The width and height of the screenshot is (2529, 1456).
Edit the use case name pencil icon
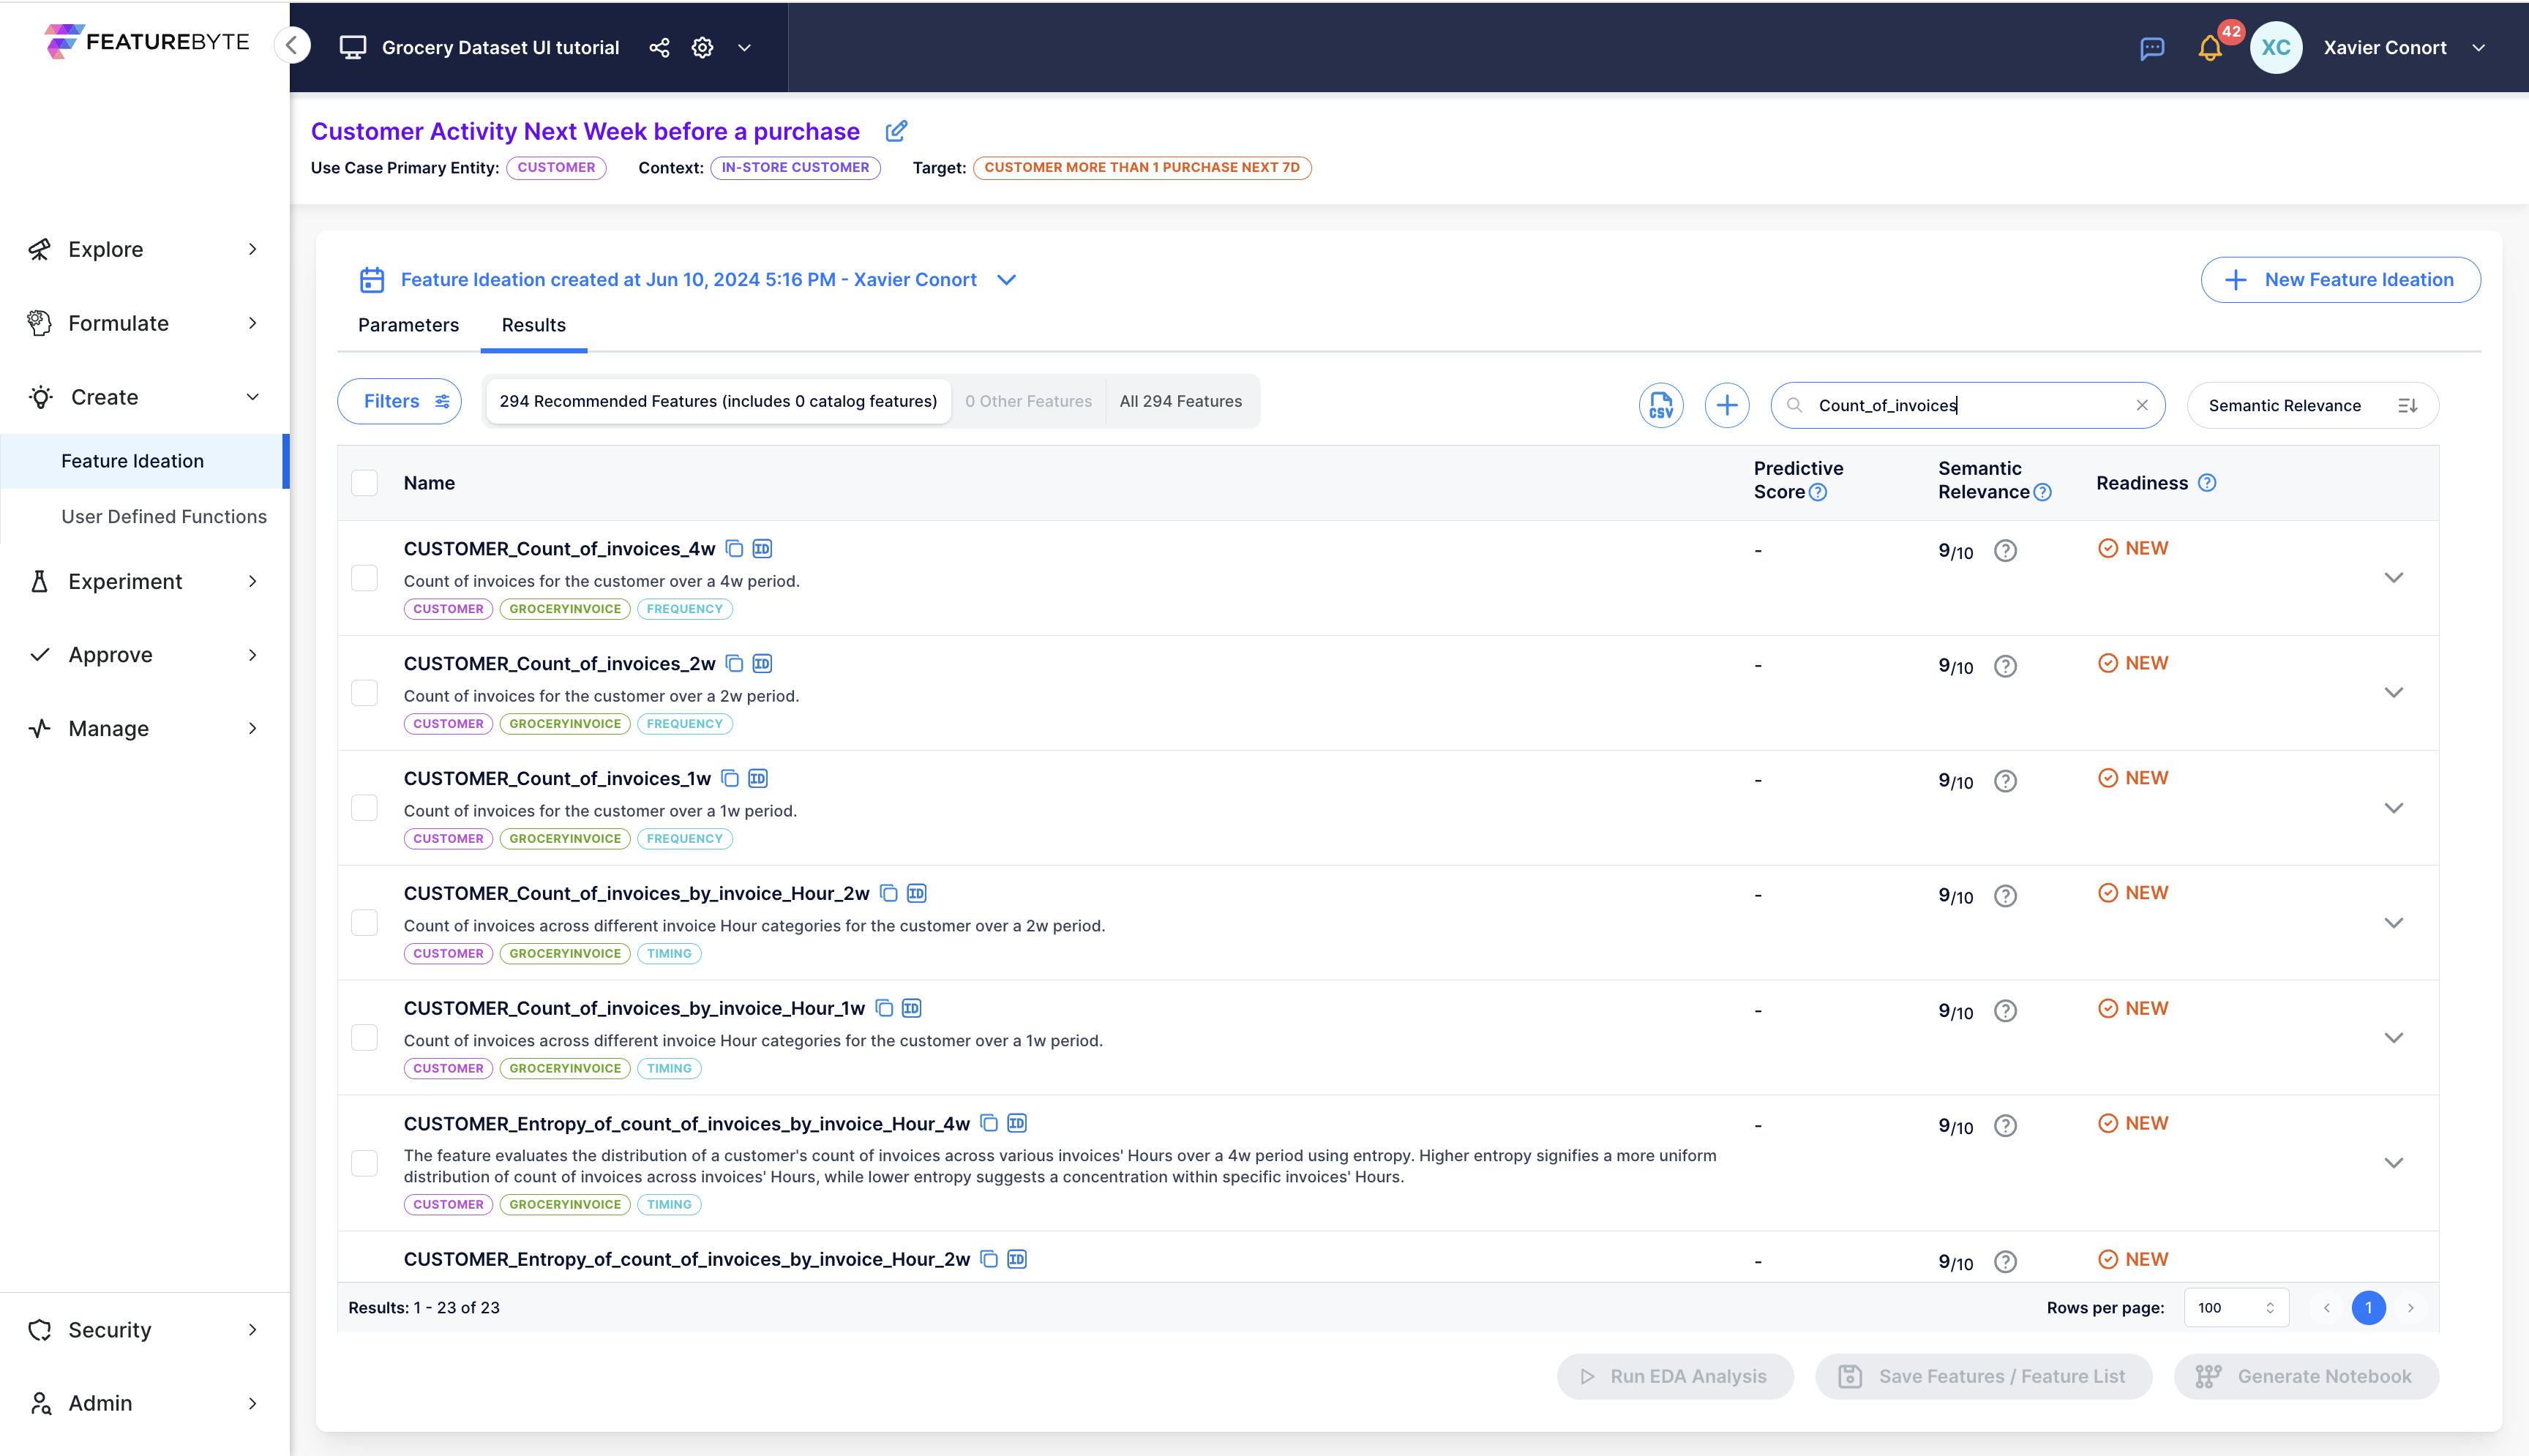point(896,131)
